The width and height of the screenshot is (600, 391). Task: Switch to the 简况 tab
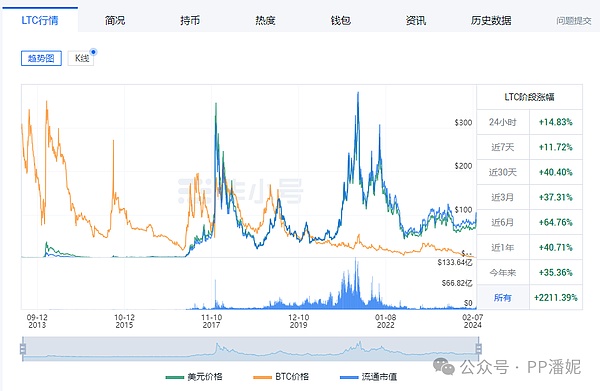click(115, 20)
